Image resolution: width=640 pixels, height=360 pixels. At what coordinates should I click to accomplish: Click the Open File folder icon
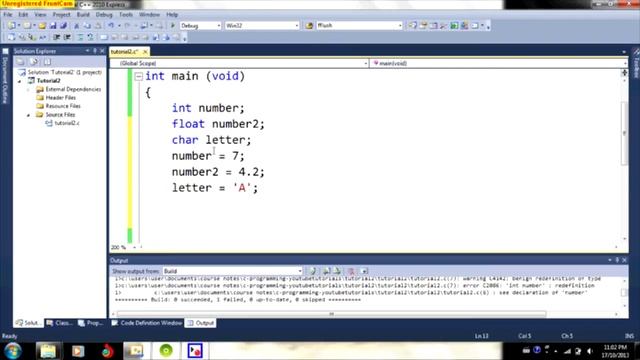click(42, 26)
